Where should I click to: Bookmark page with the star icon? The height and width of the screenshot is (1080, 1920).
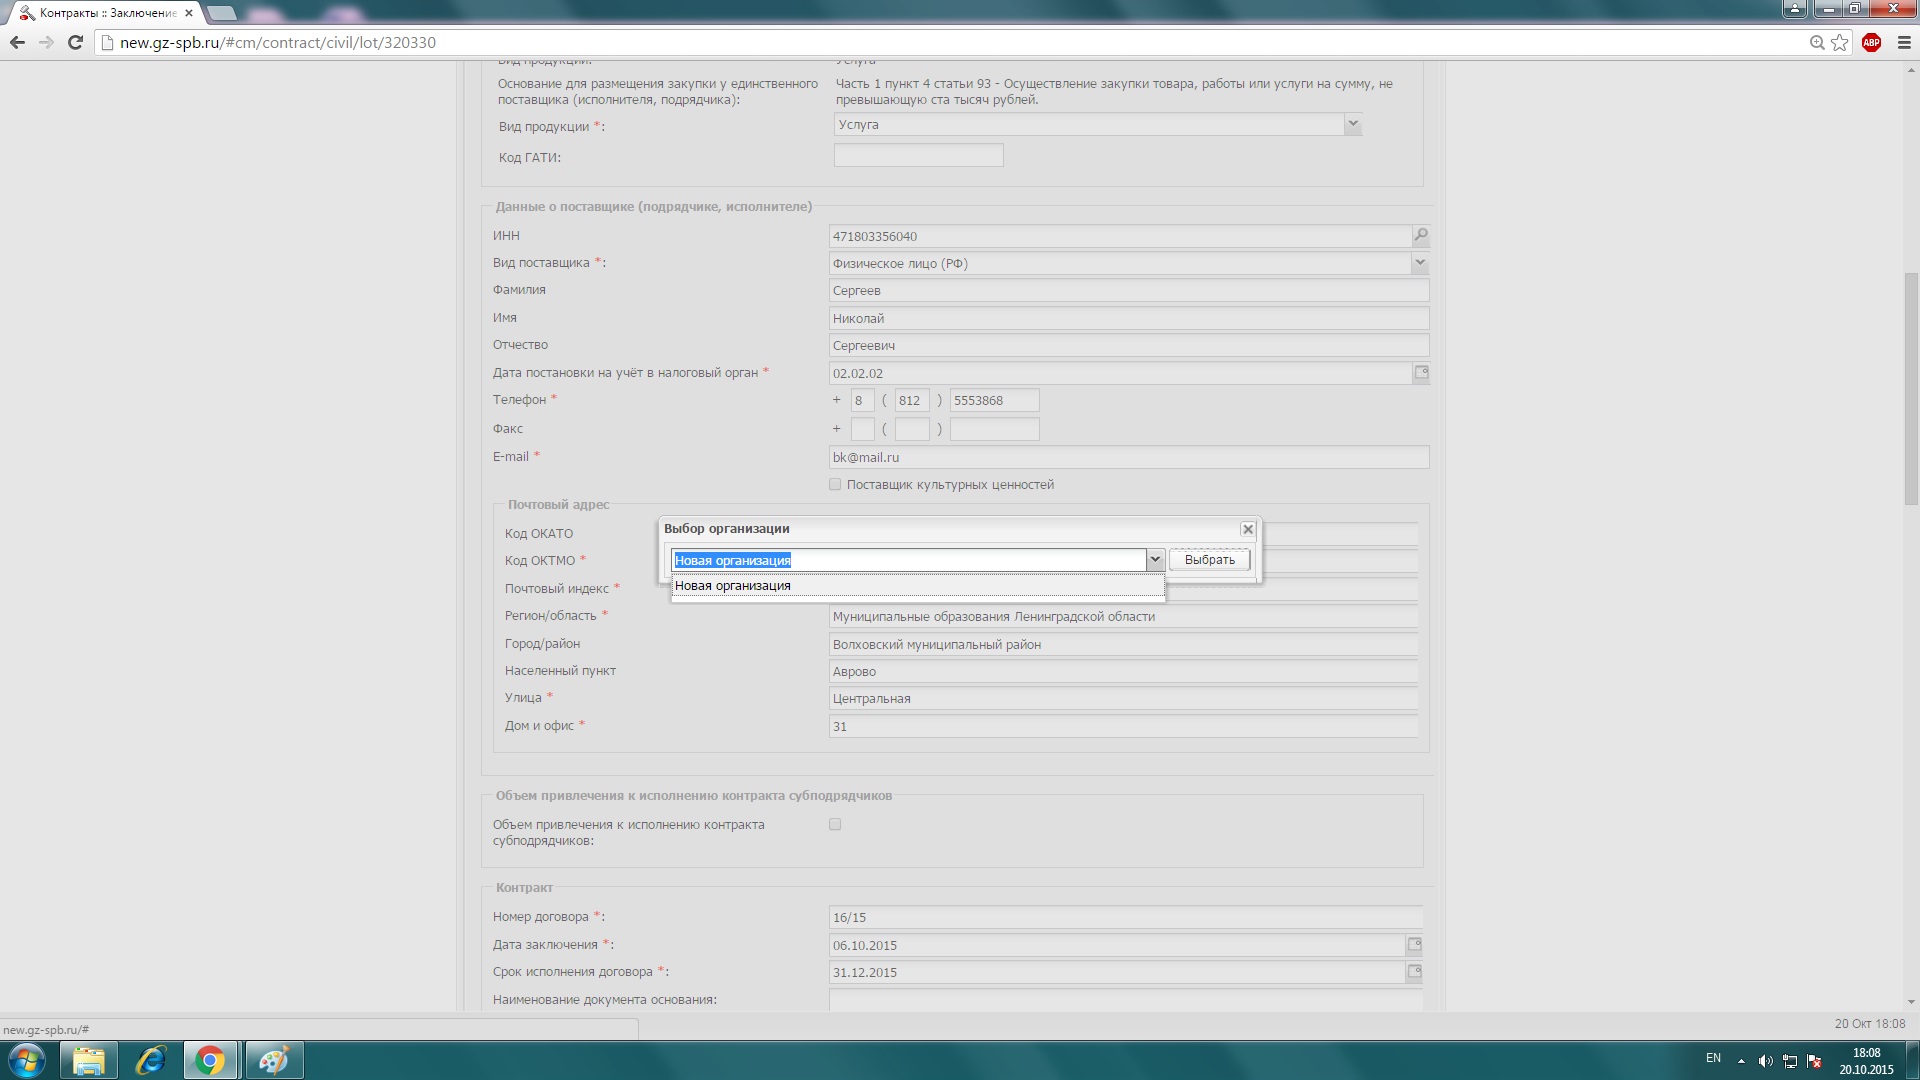coord(1840,42)
